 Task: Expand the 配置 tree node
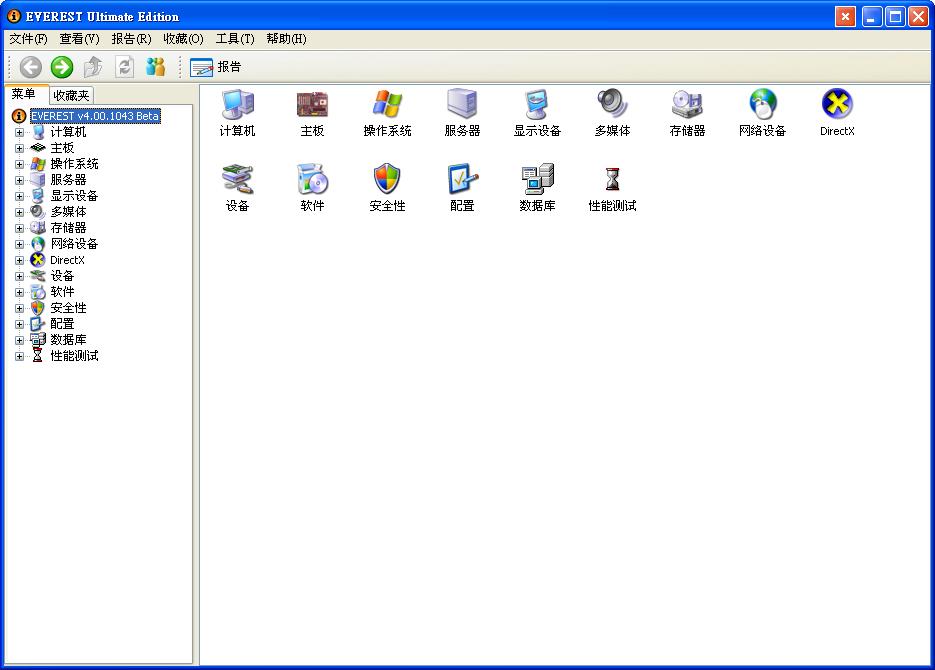coord(19,325)
